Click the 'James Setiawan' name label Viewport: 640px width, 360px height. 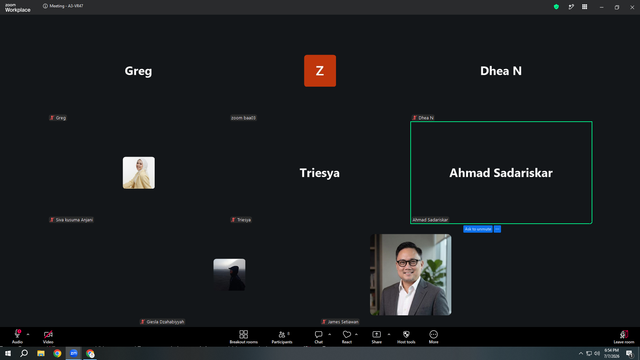pyautogui.click(x=340, y=322)
